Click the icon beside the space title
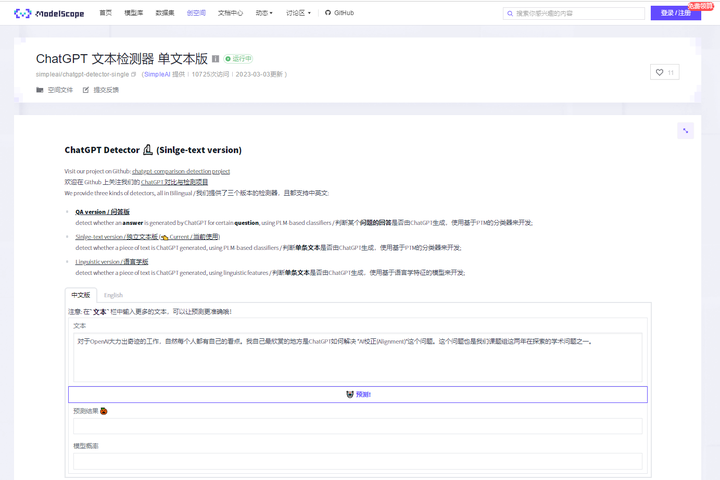The width and height of the screenshot is (720, 480). (215, 59)
